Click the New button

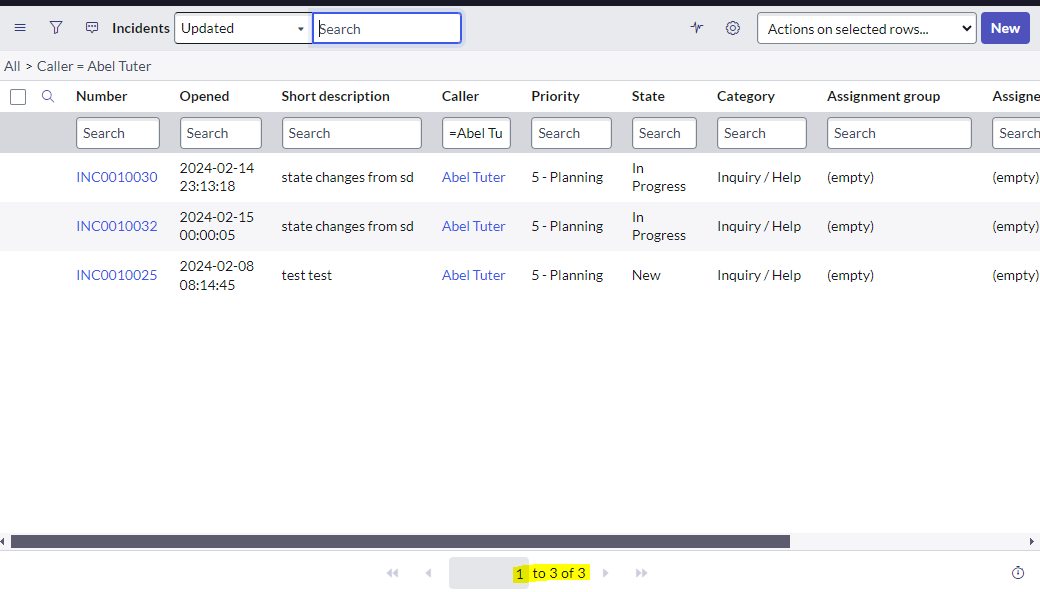1005,28
